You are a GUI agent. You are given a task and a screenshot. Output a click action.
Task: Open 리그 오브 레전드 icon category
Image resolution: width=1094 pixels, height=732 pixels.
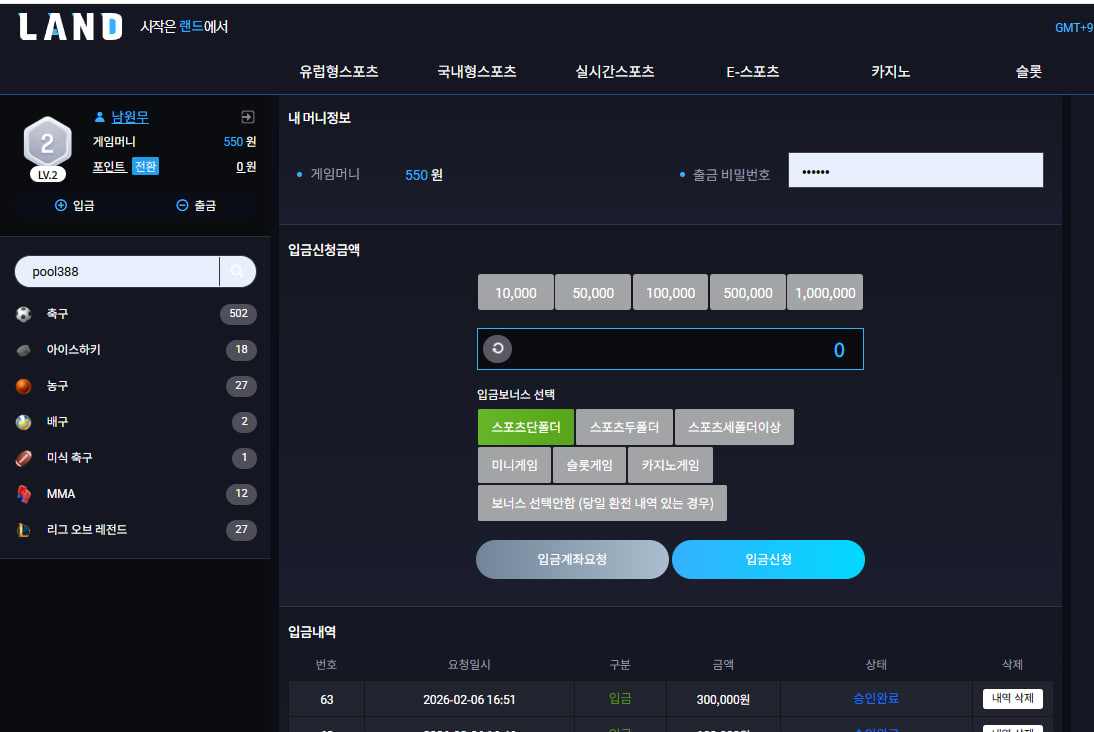point(24,530)
